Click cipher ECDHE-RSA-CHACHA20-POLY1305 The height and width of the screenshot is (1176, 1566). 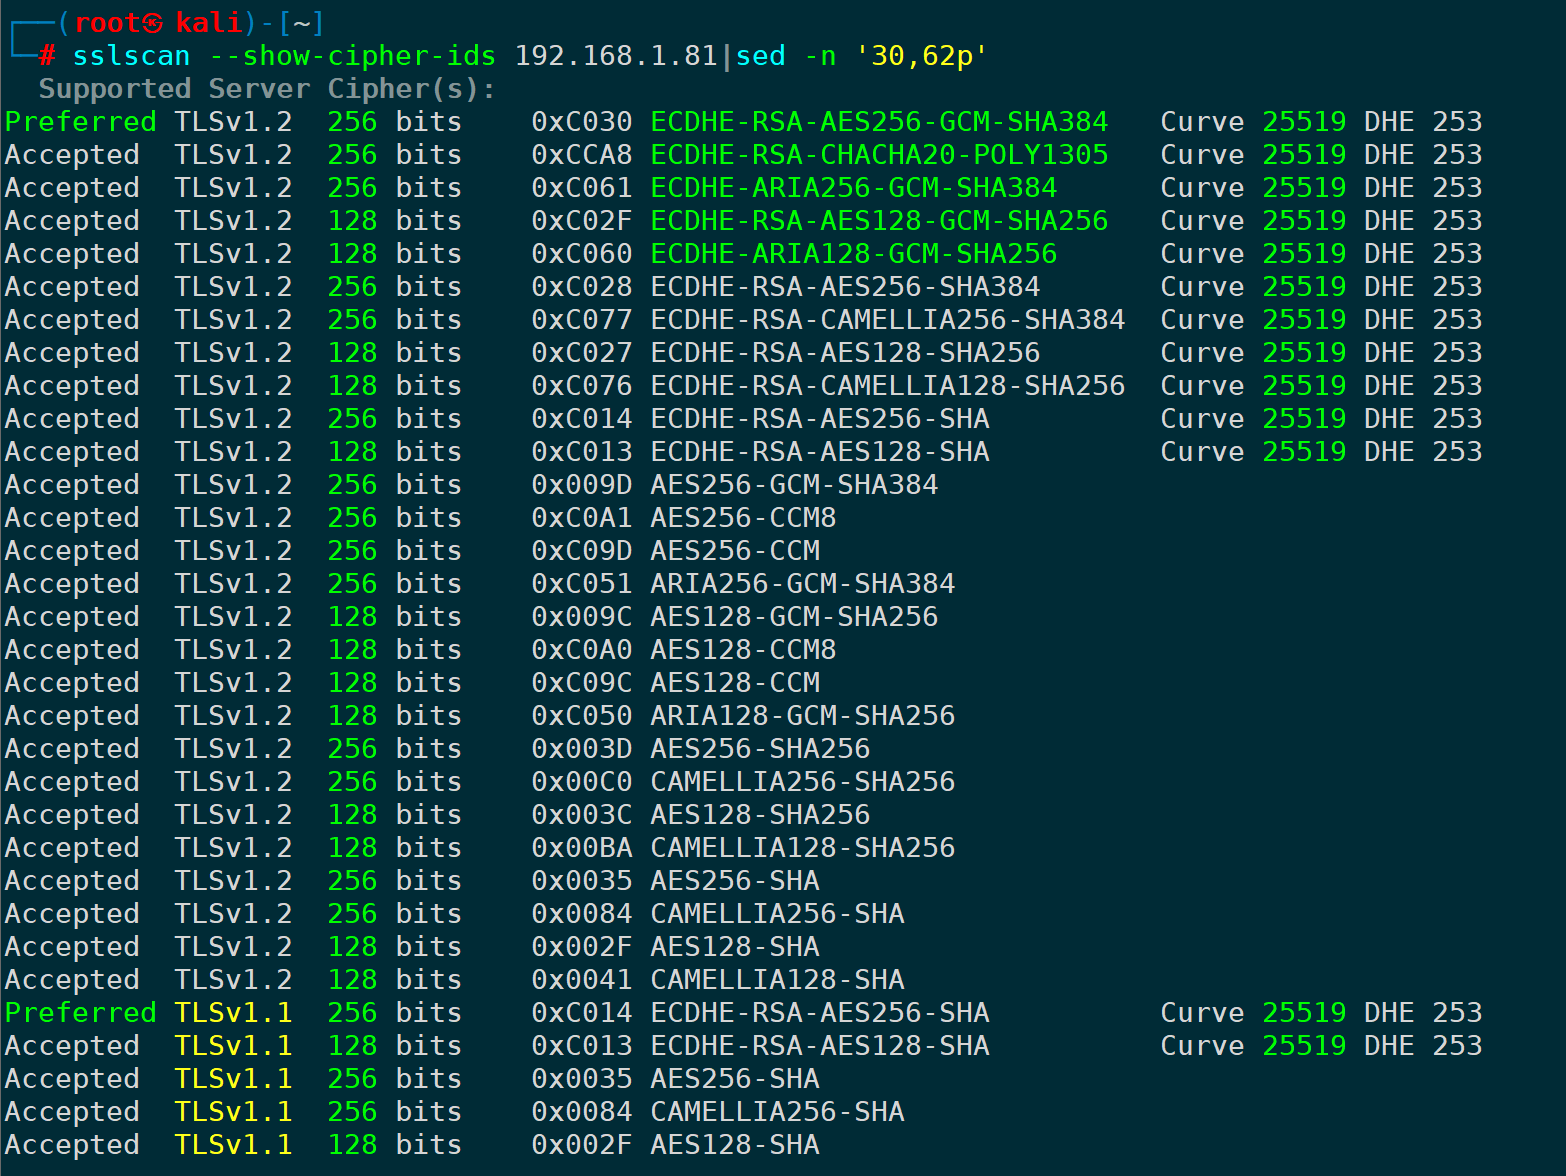[879, 155]
